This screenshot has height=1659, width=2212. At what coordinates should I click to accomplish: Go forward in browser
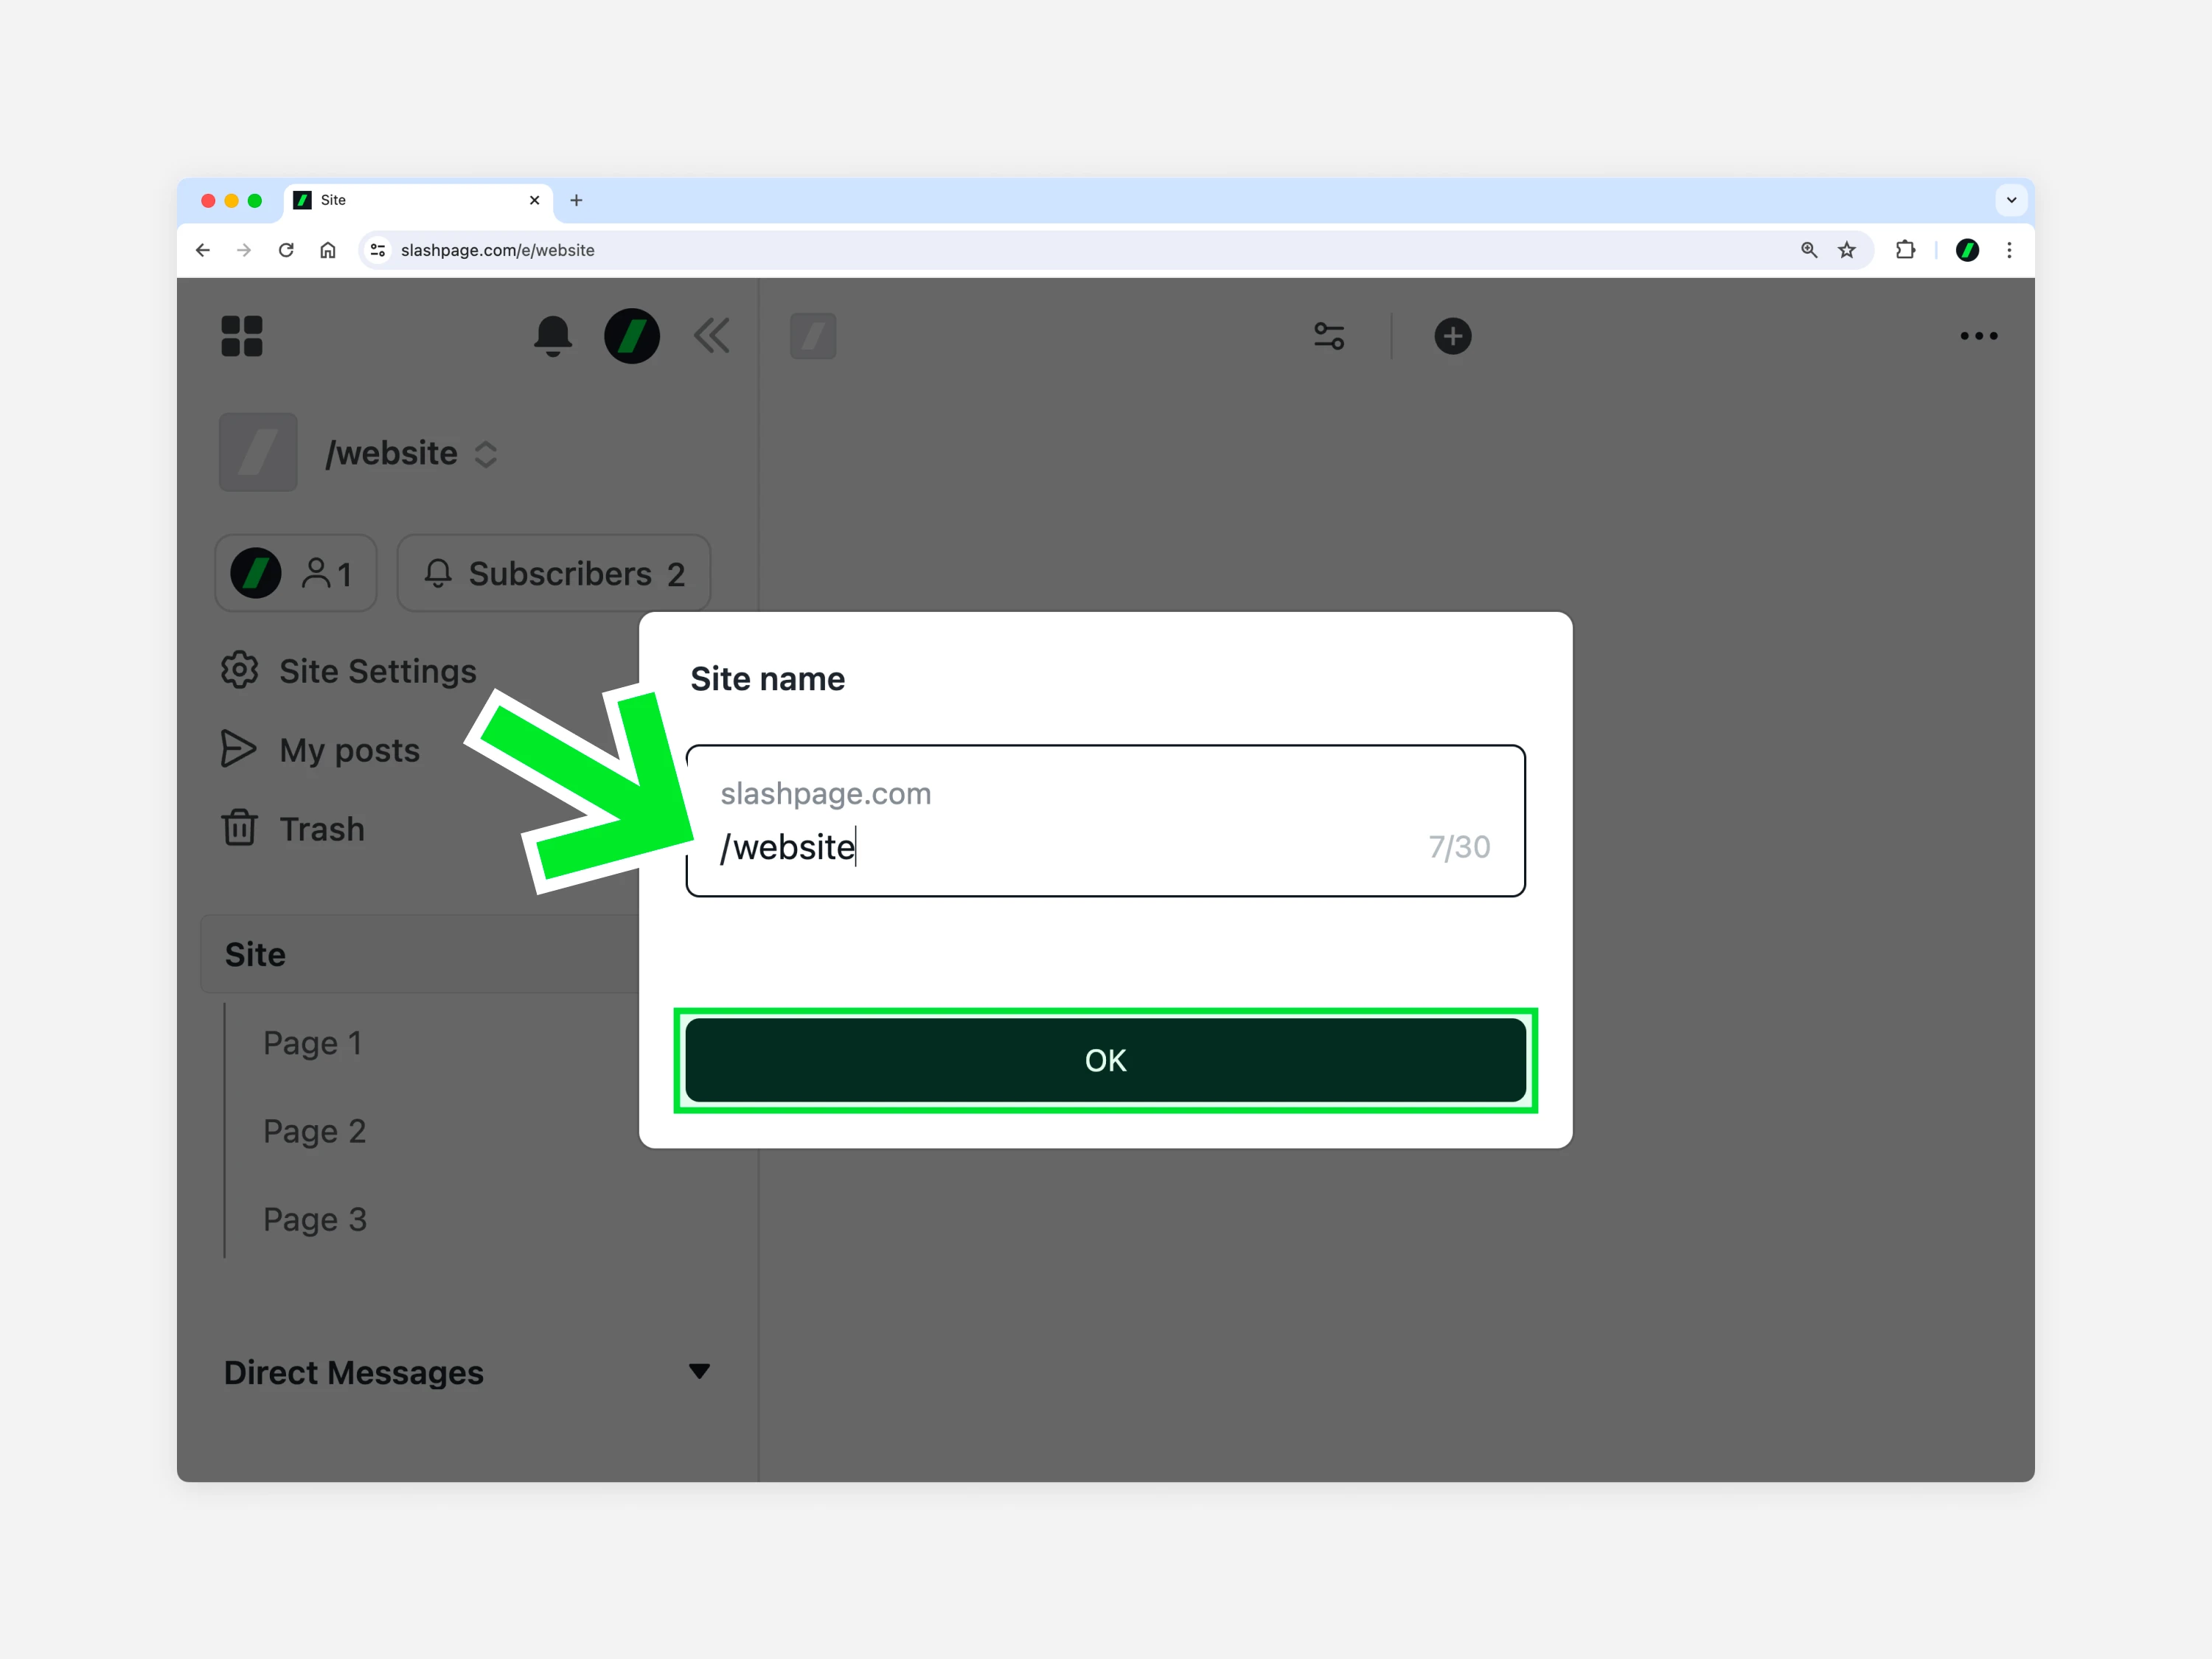[244, 250]
